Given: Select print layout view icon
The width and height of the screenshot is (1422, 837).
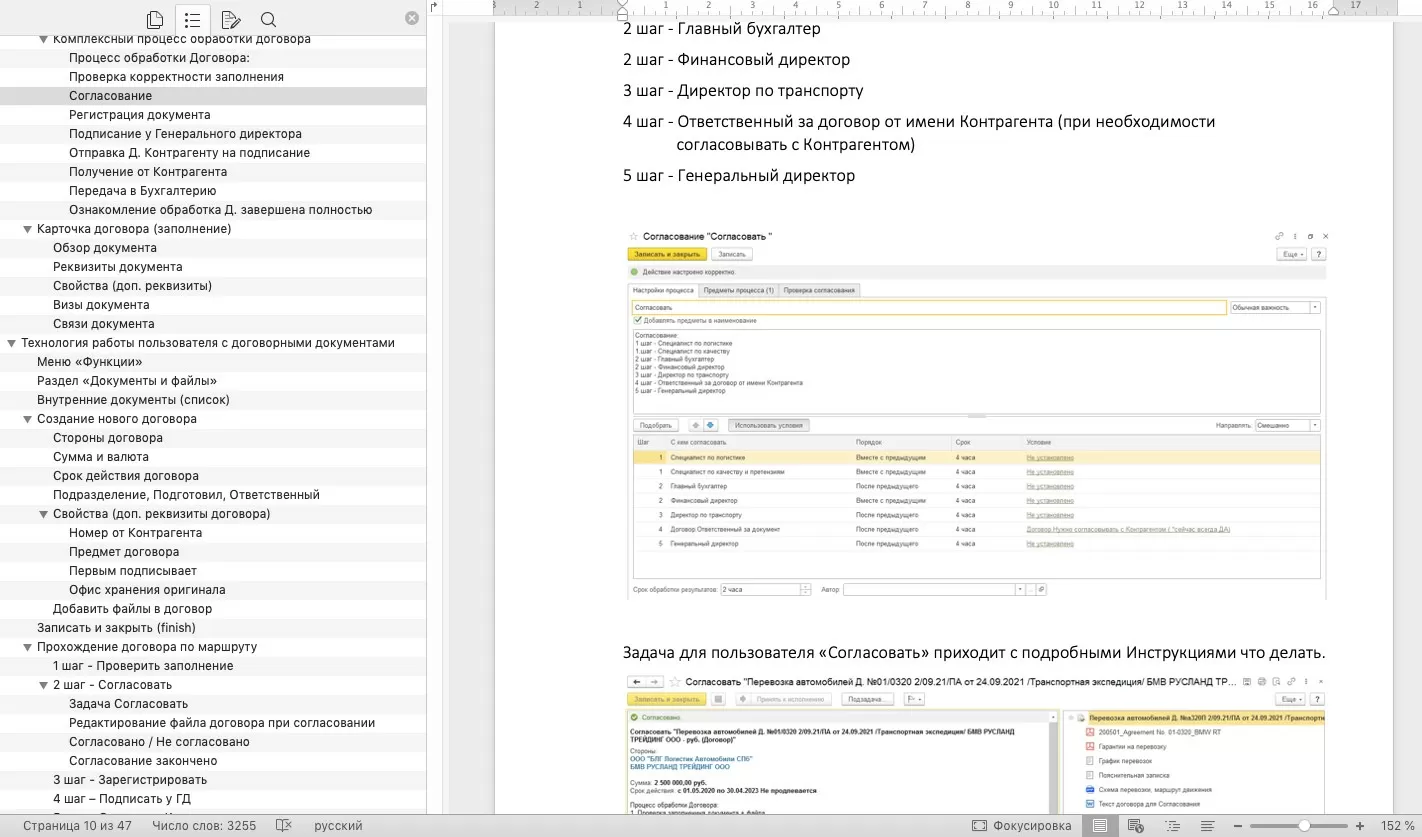Looking at the screenshot, I should pos(1100,826).
